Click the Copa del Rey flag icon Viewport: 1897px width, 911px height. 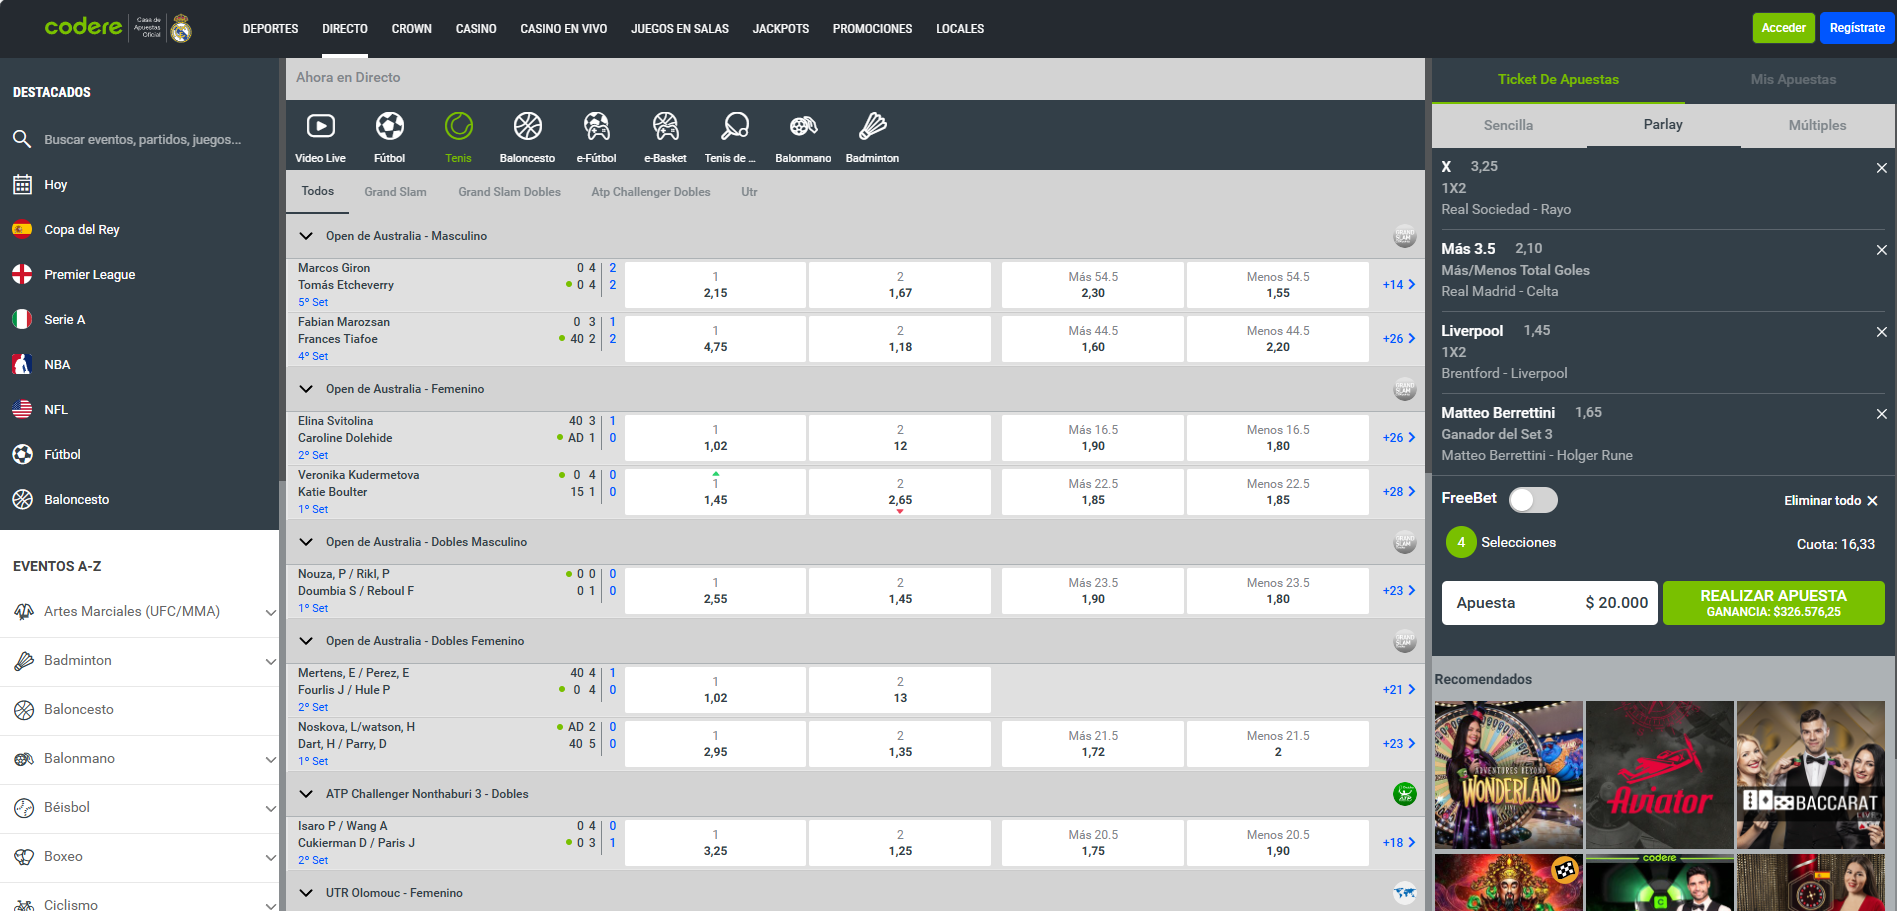[x=22, y=229]
